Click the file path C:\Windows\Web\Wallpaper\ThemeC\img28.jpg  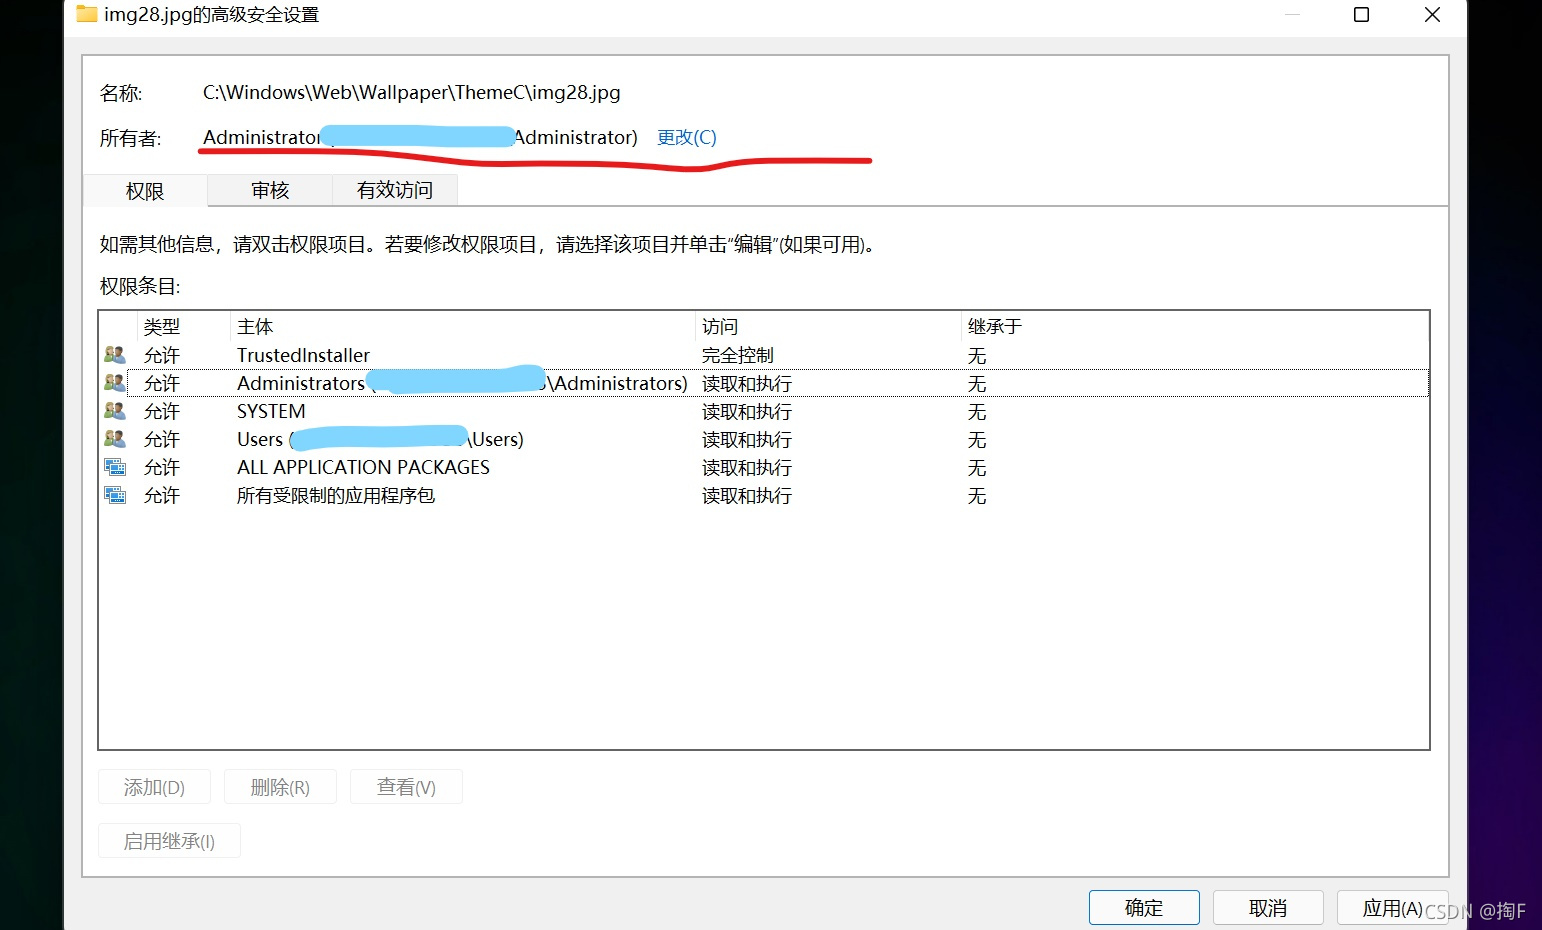pos(412,93)
